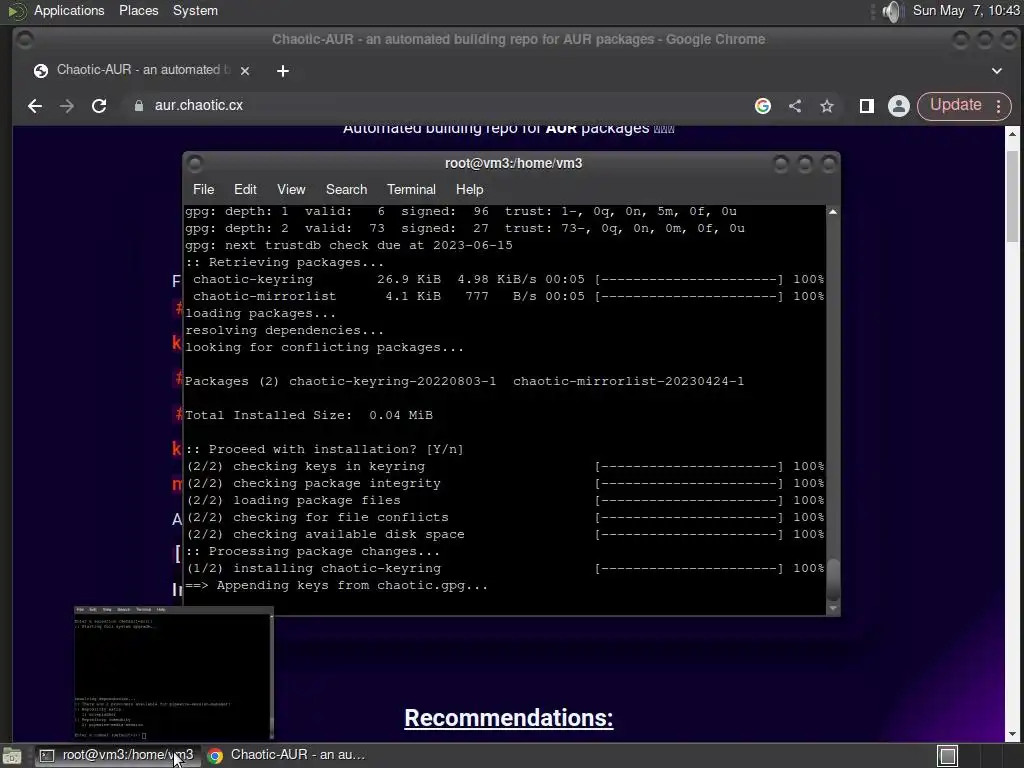Viewport: 1024px width, 768px height.
Task: Click "next trustdb check due at 2023-06-15" line
Action: [x=349, y=246]
